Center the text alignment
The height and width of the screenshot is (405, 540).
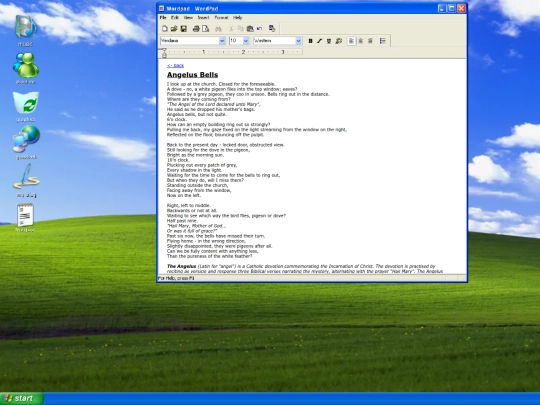coord(361,41)
